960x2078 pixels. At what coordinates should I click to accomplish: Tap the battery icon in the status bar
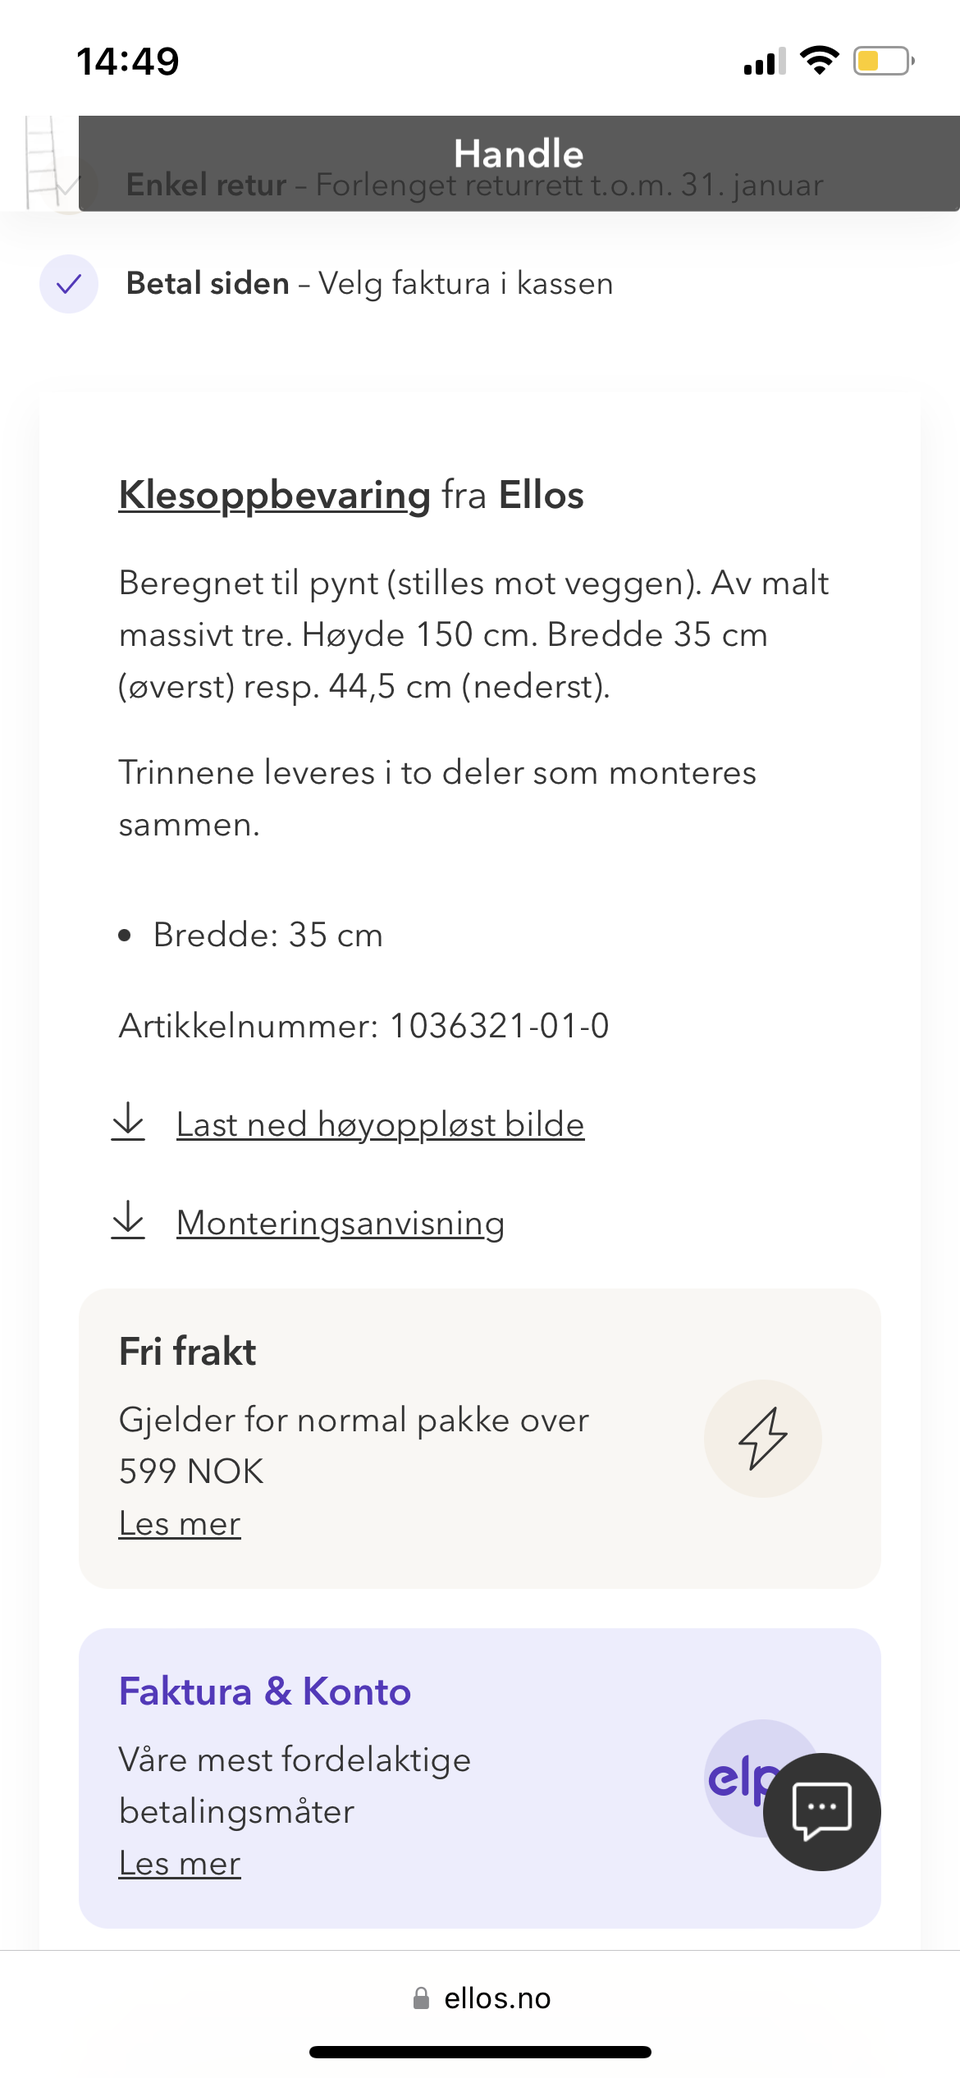pyautogui.click(x=878, y=60)
